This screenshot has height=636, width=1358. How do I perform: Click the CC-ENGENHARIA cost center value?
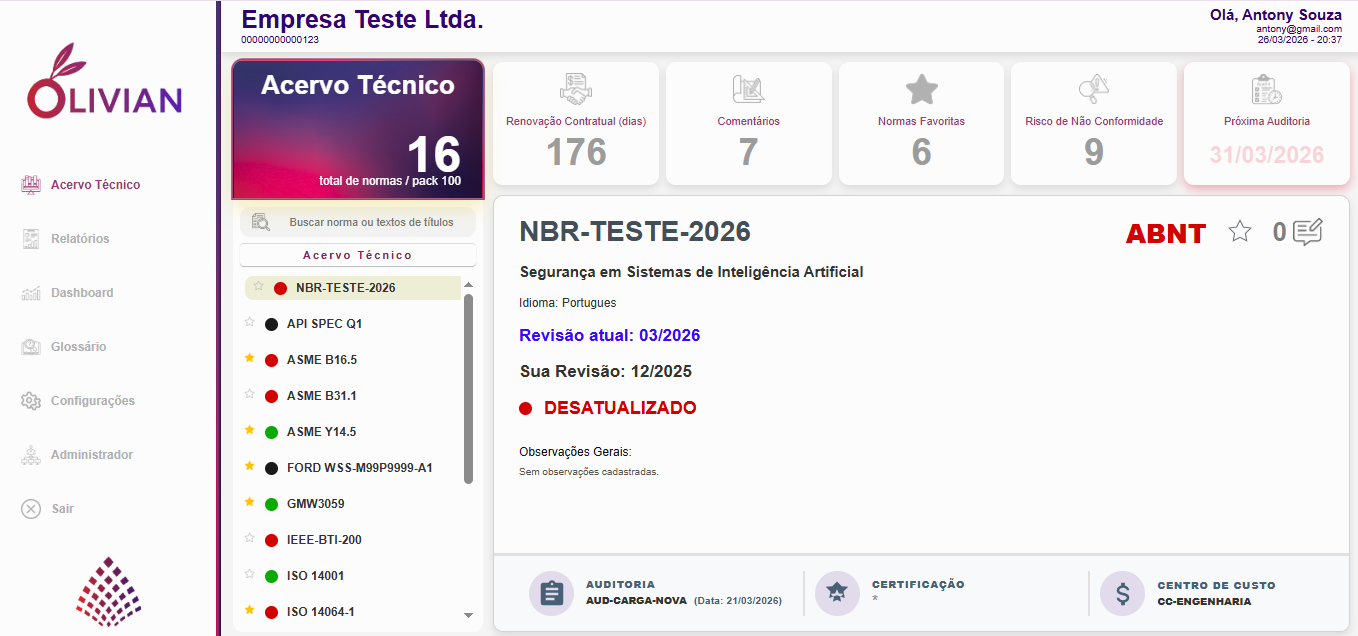1204,601
